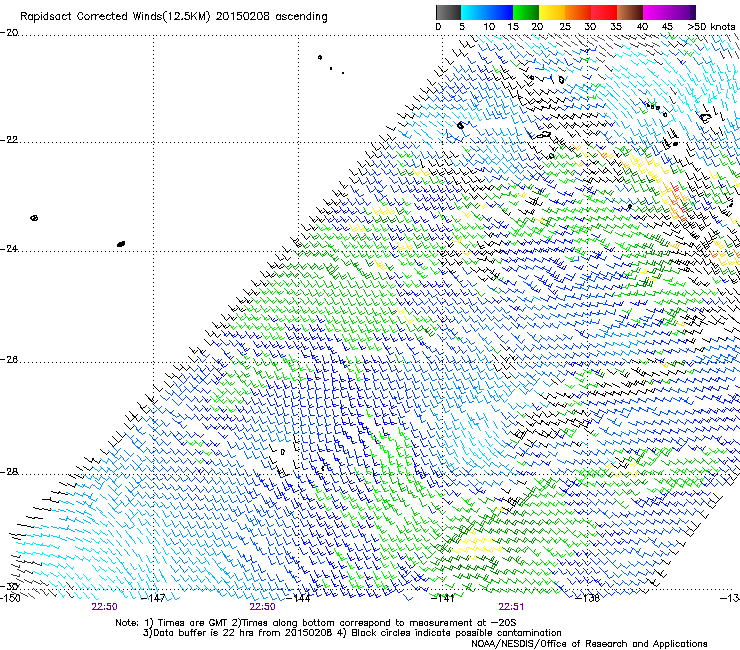
Task: Click the '-26' latitude label
Action: click(x=9, y=360)
